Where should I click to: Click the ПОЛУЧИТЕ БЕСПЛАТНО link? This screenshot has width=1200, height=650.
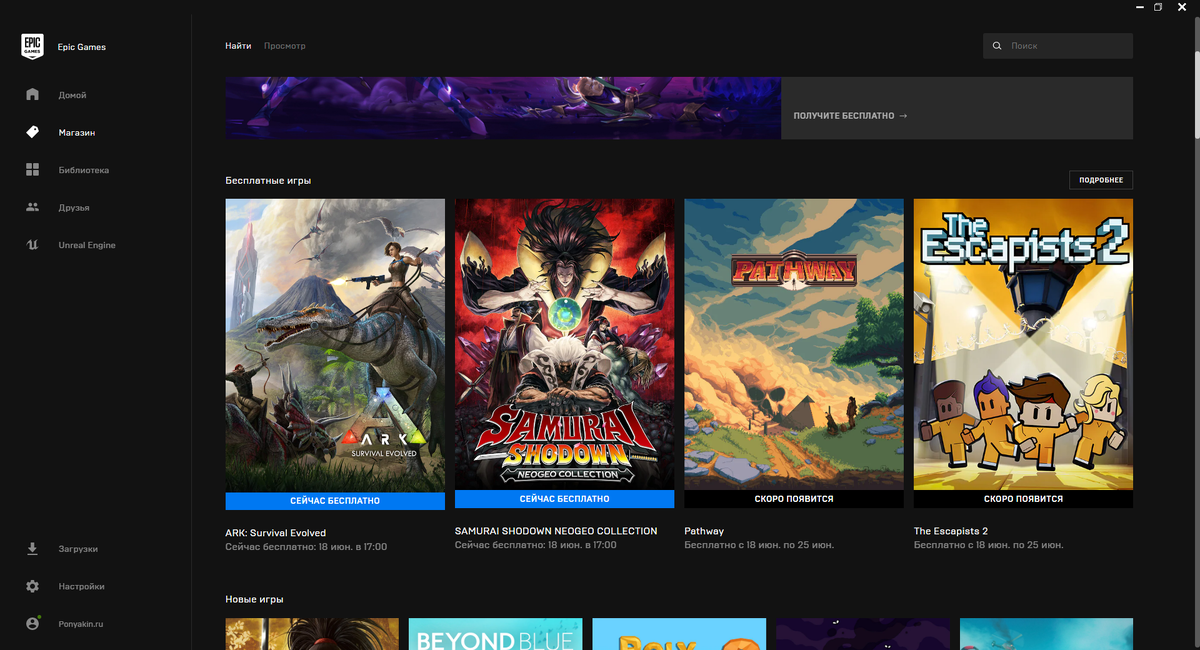click(850, 116)
